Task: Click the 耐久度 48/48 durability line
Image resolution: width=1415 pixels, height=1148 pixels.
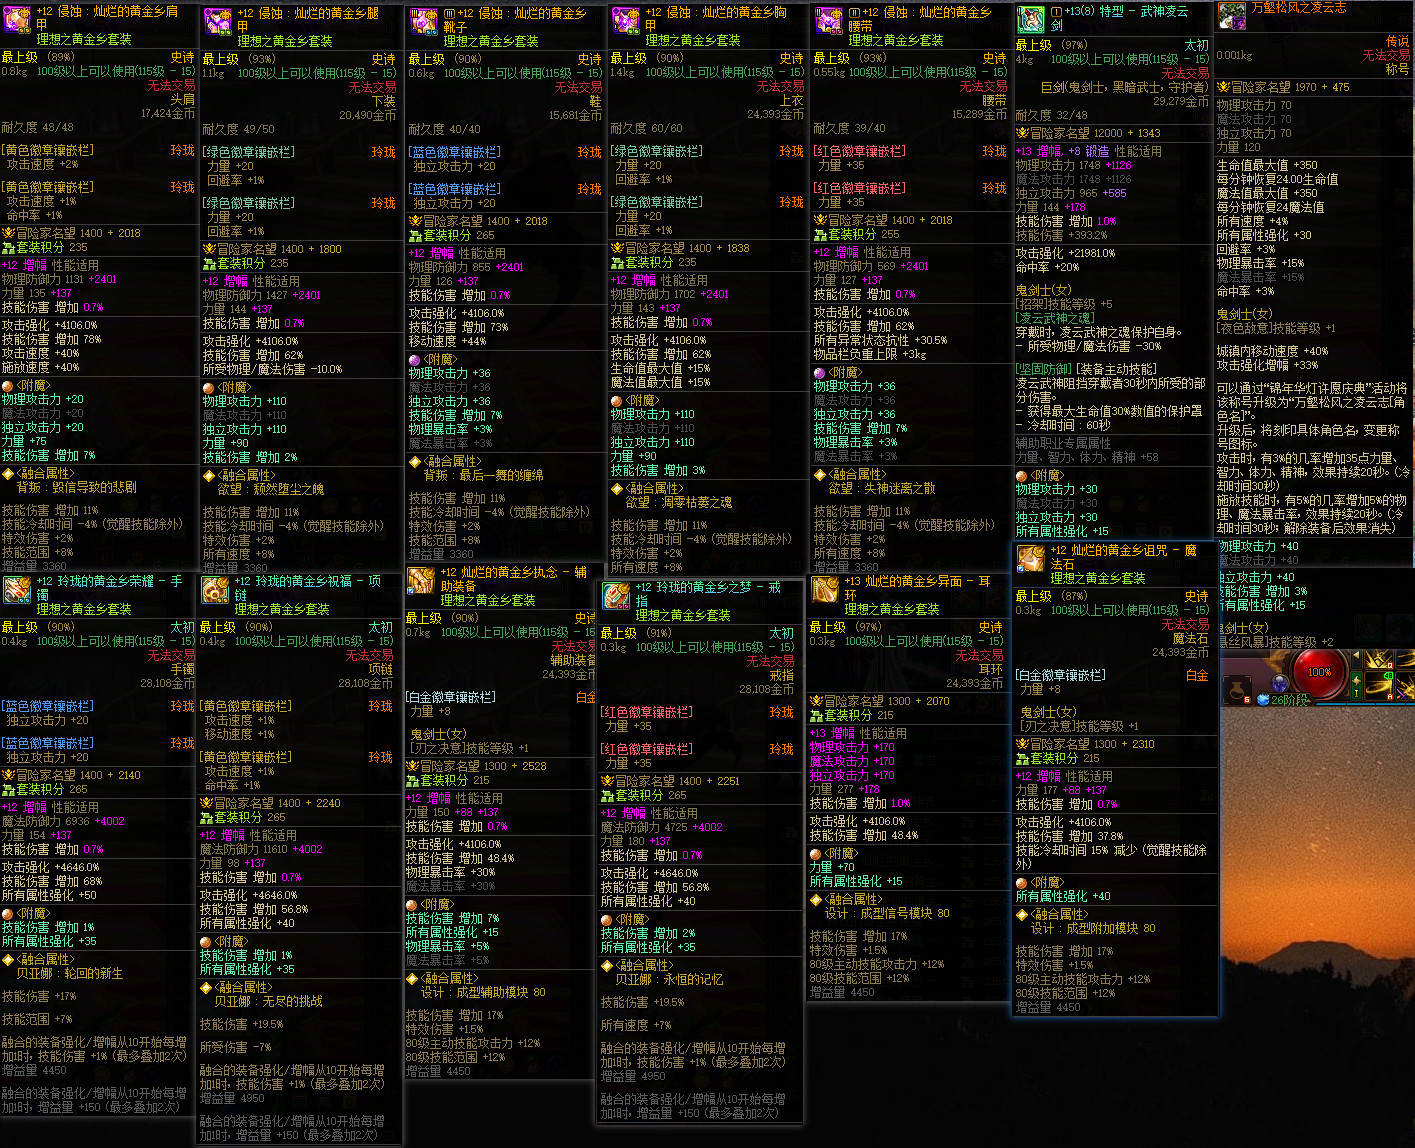Action: click(38, 128)
